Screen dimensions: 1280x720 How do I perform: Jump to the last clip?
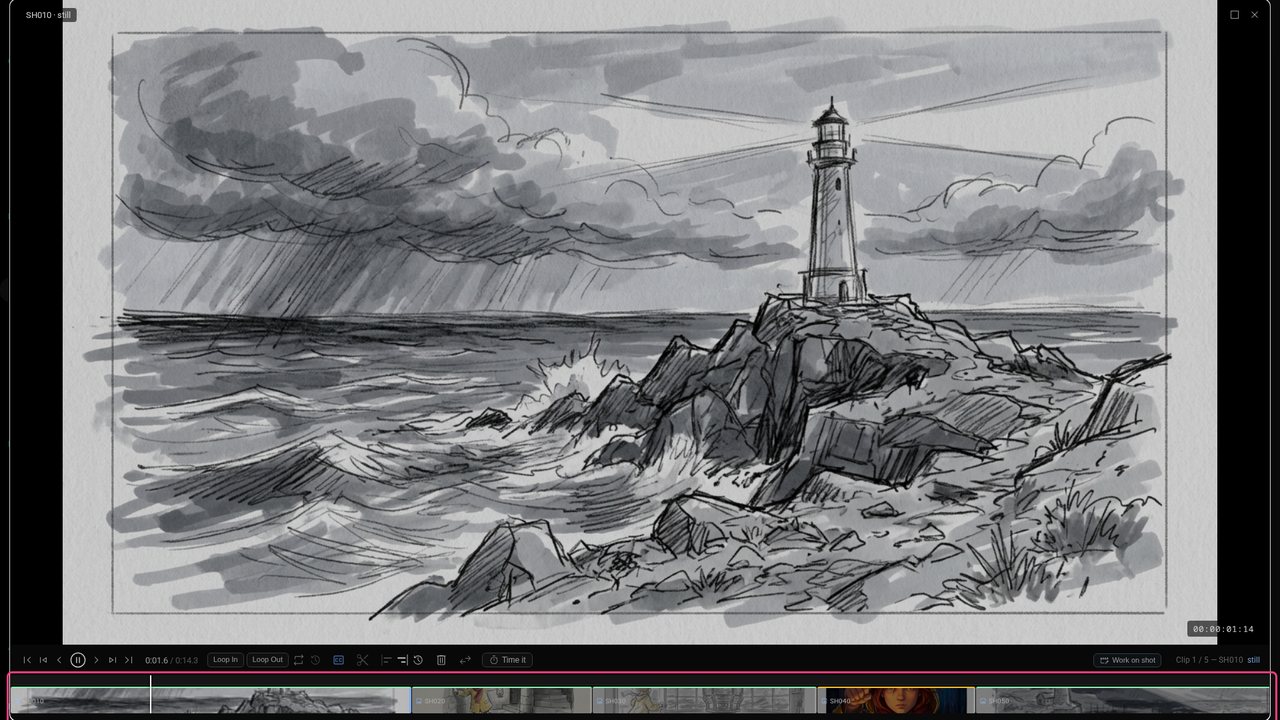(x=128, y=660)
